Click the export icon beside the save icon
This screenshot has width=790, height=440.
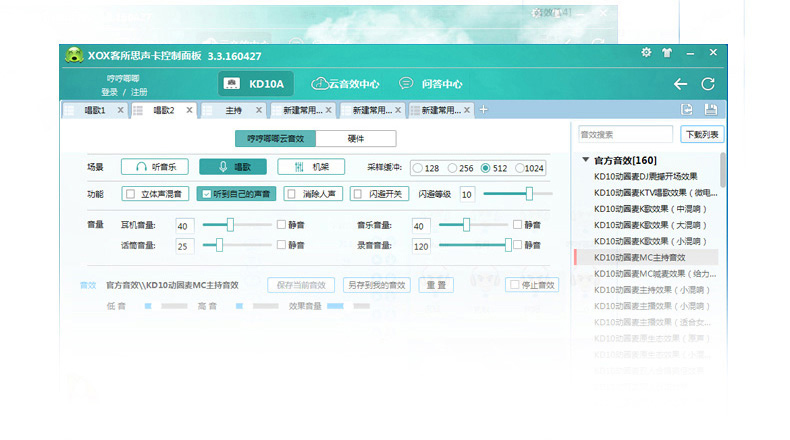click(x=687, y=109)
